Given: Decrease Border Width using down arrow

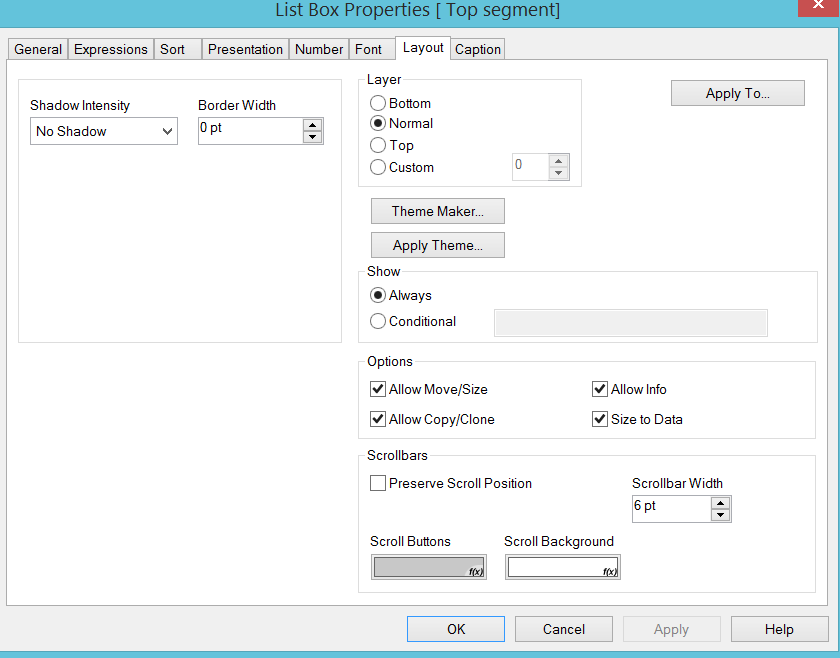Looking at the screenshot, I should pos(313,137).
